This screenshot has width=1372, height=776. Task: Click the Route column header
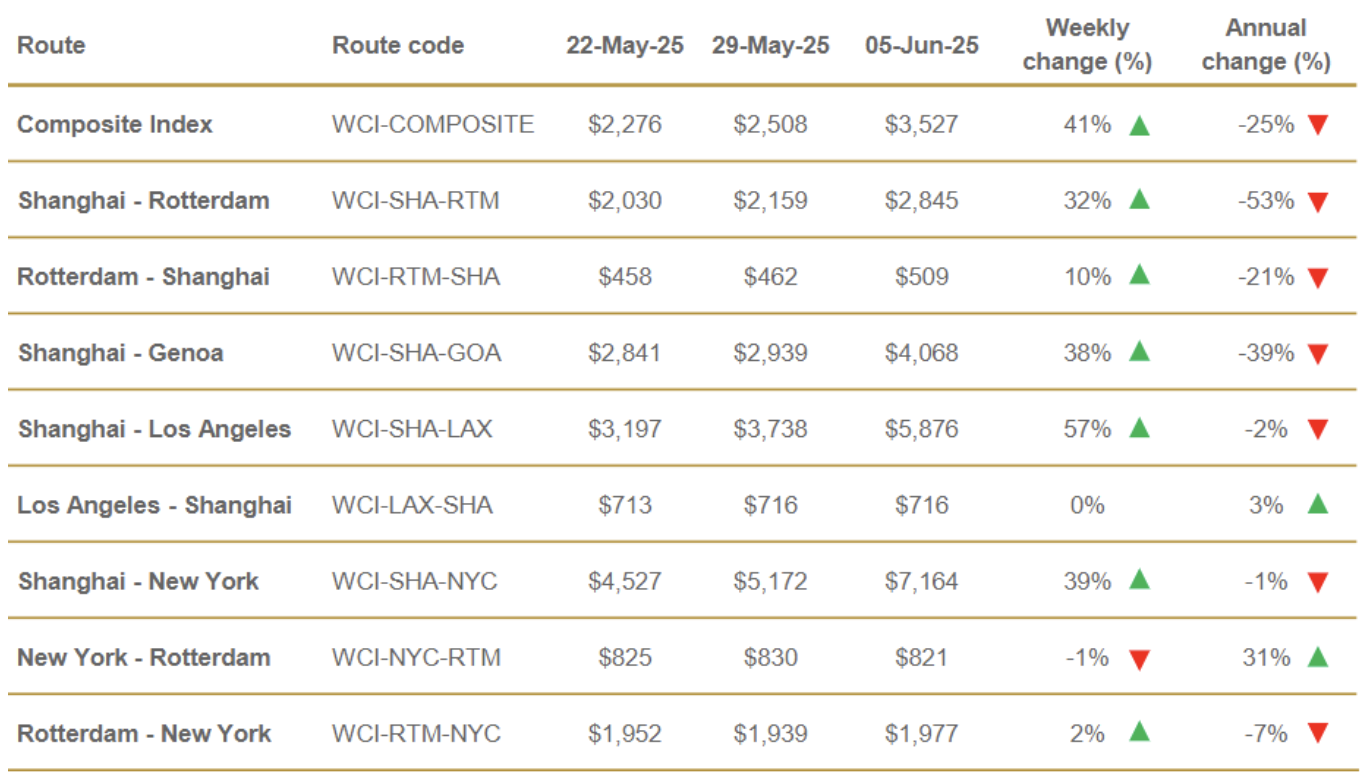(x=51, y=45)
